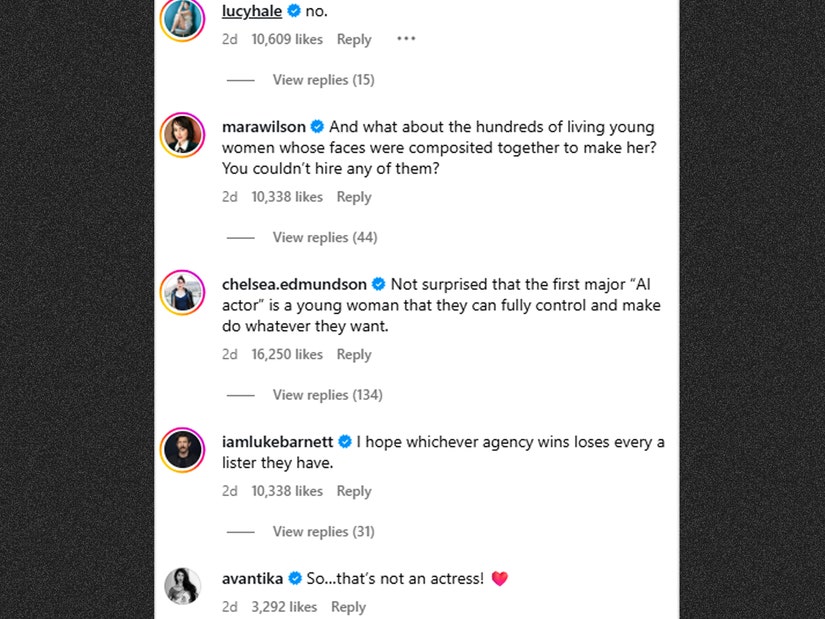Show the 134 replies to chelsea.edmundson
Image resolution: width=825 pixels, height=619 pixels.
pyautogui.click(x=327, y=395)
